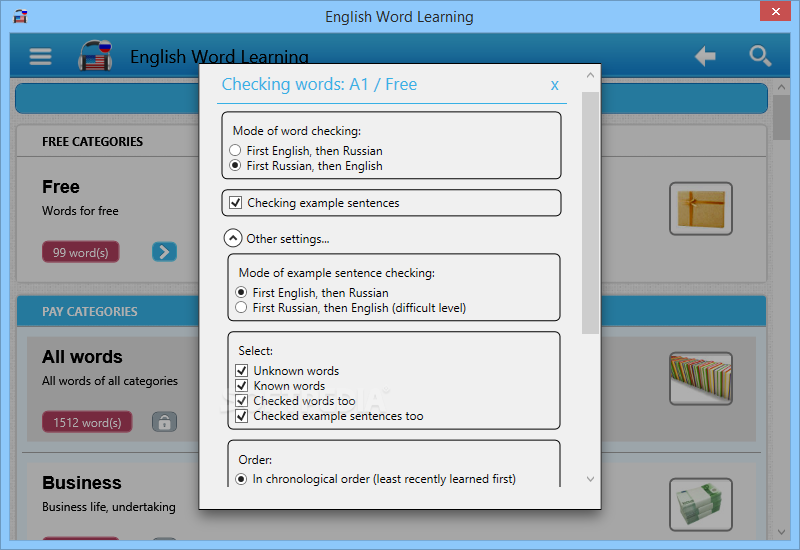Click the title bar app icon
800x550 pixels.
point(20,16)
